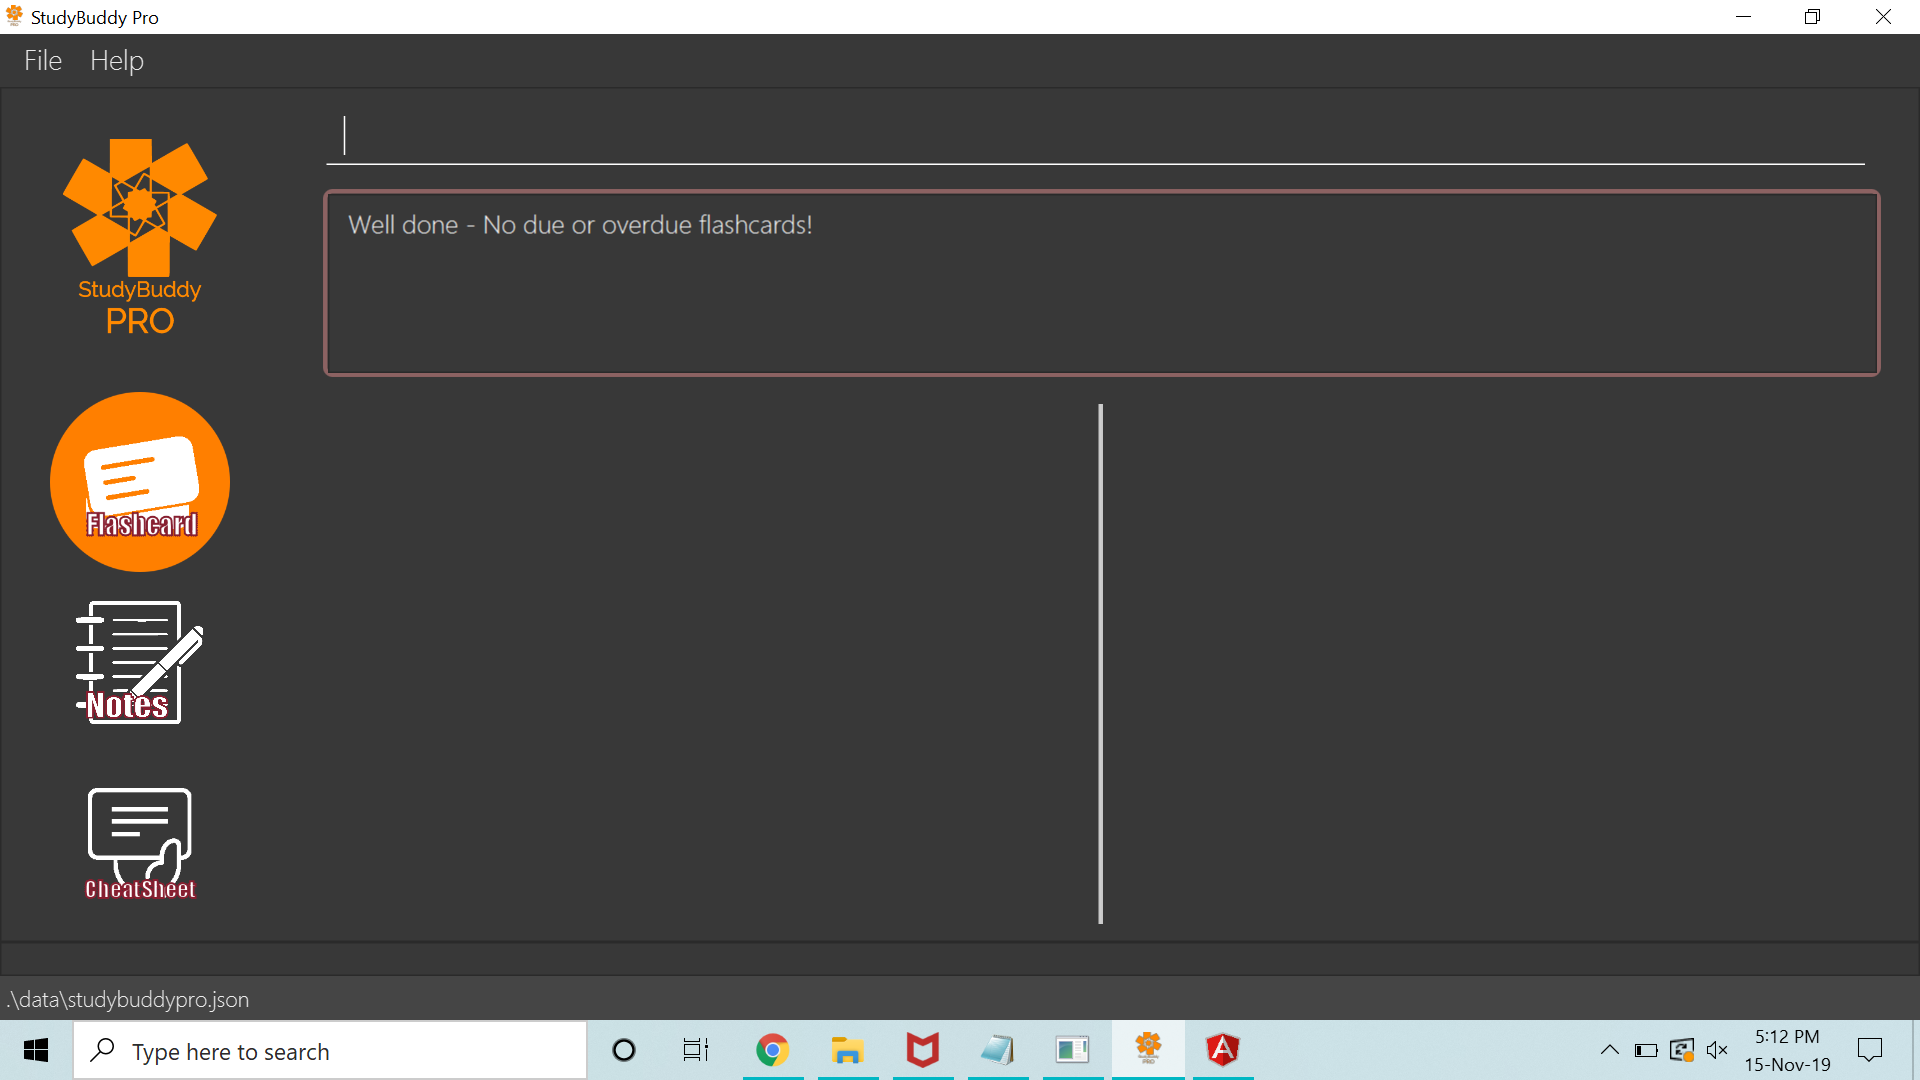Open Cortana circle icon

point(624,1050)
